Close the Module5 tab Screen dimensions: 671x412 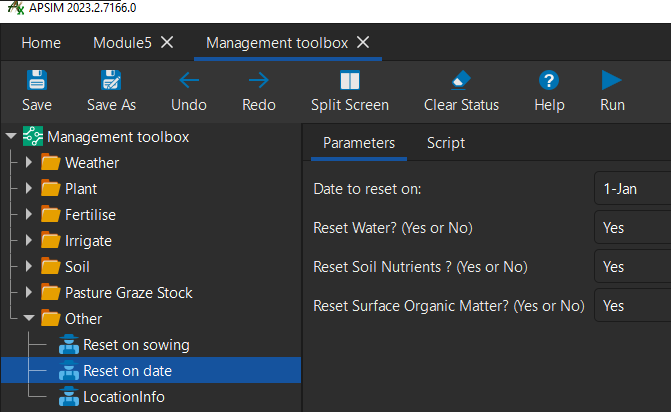167,42
